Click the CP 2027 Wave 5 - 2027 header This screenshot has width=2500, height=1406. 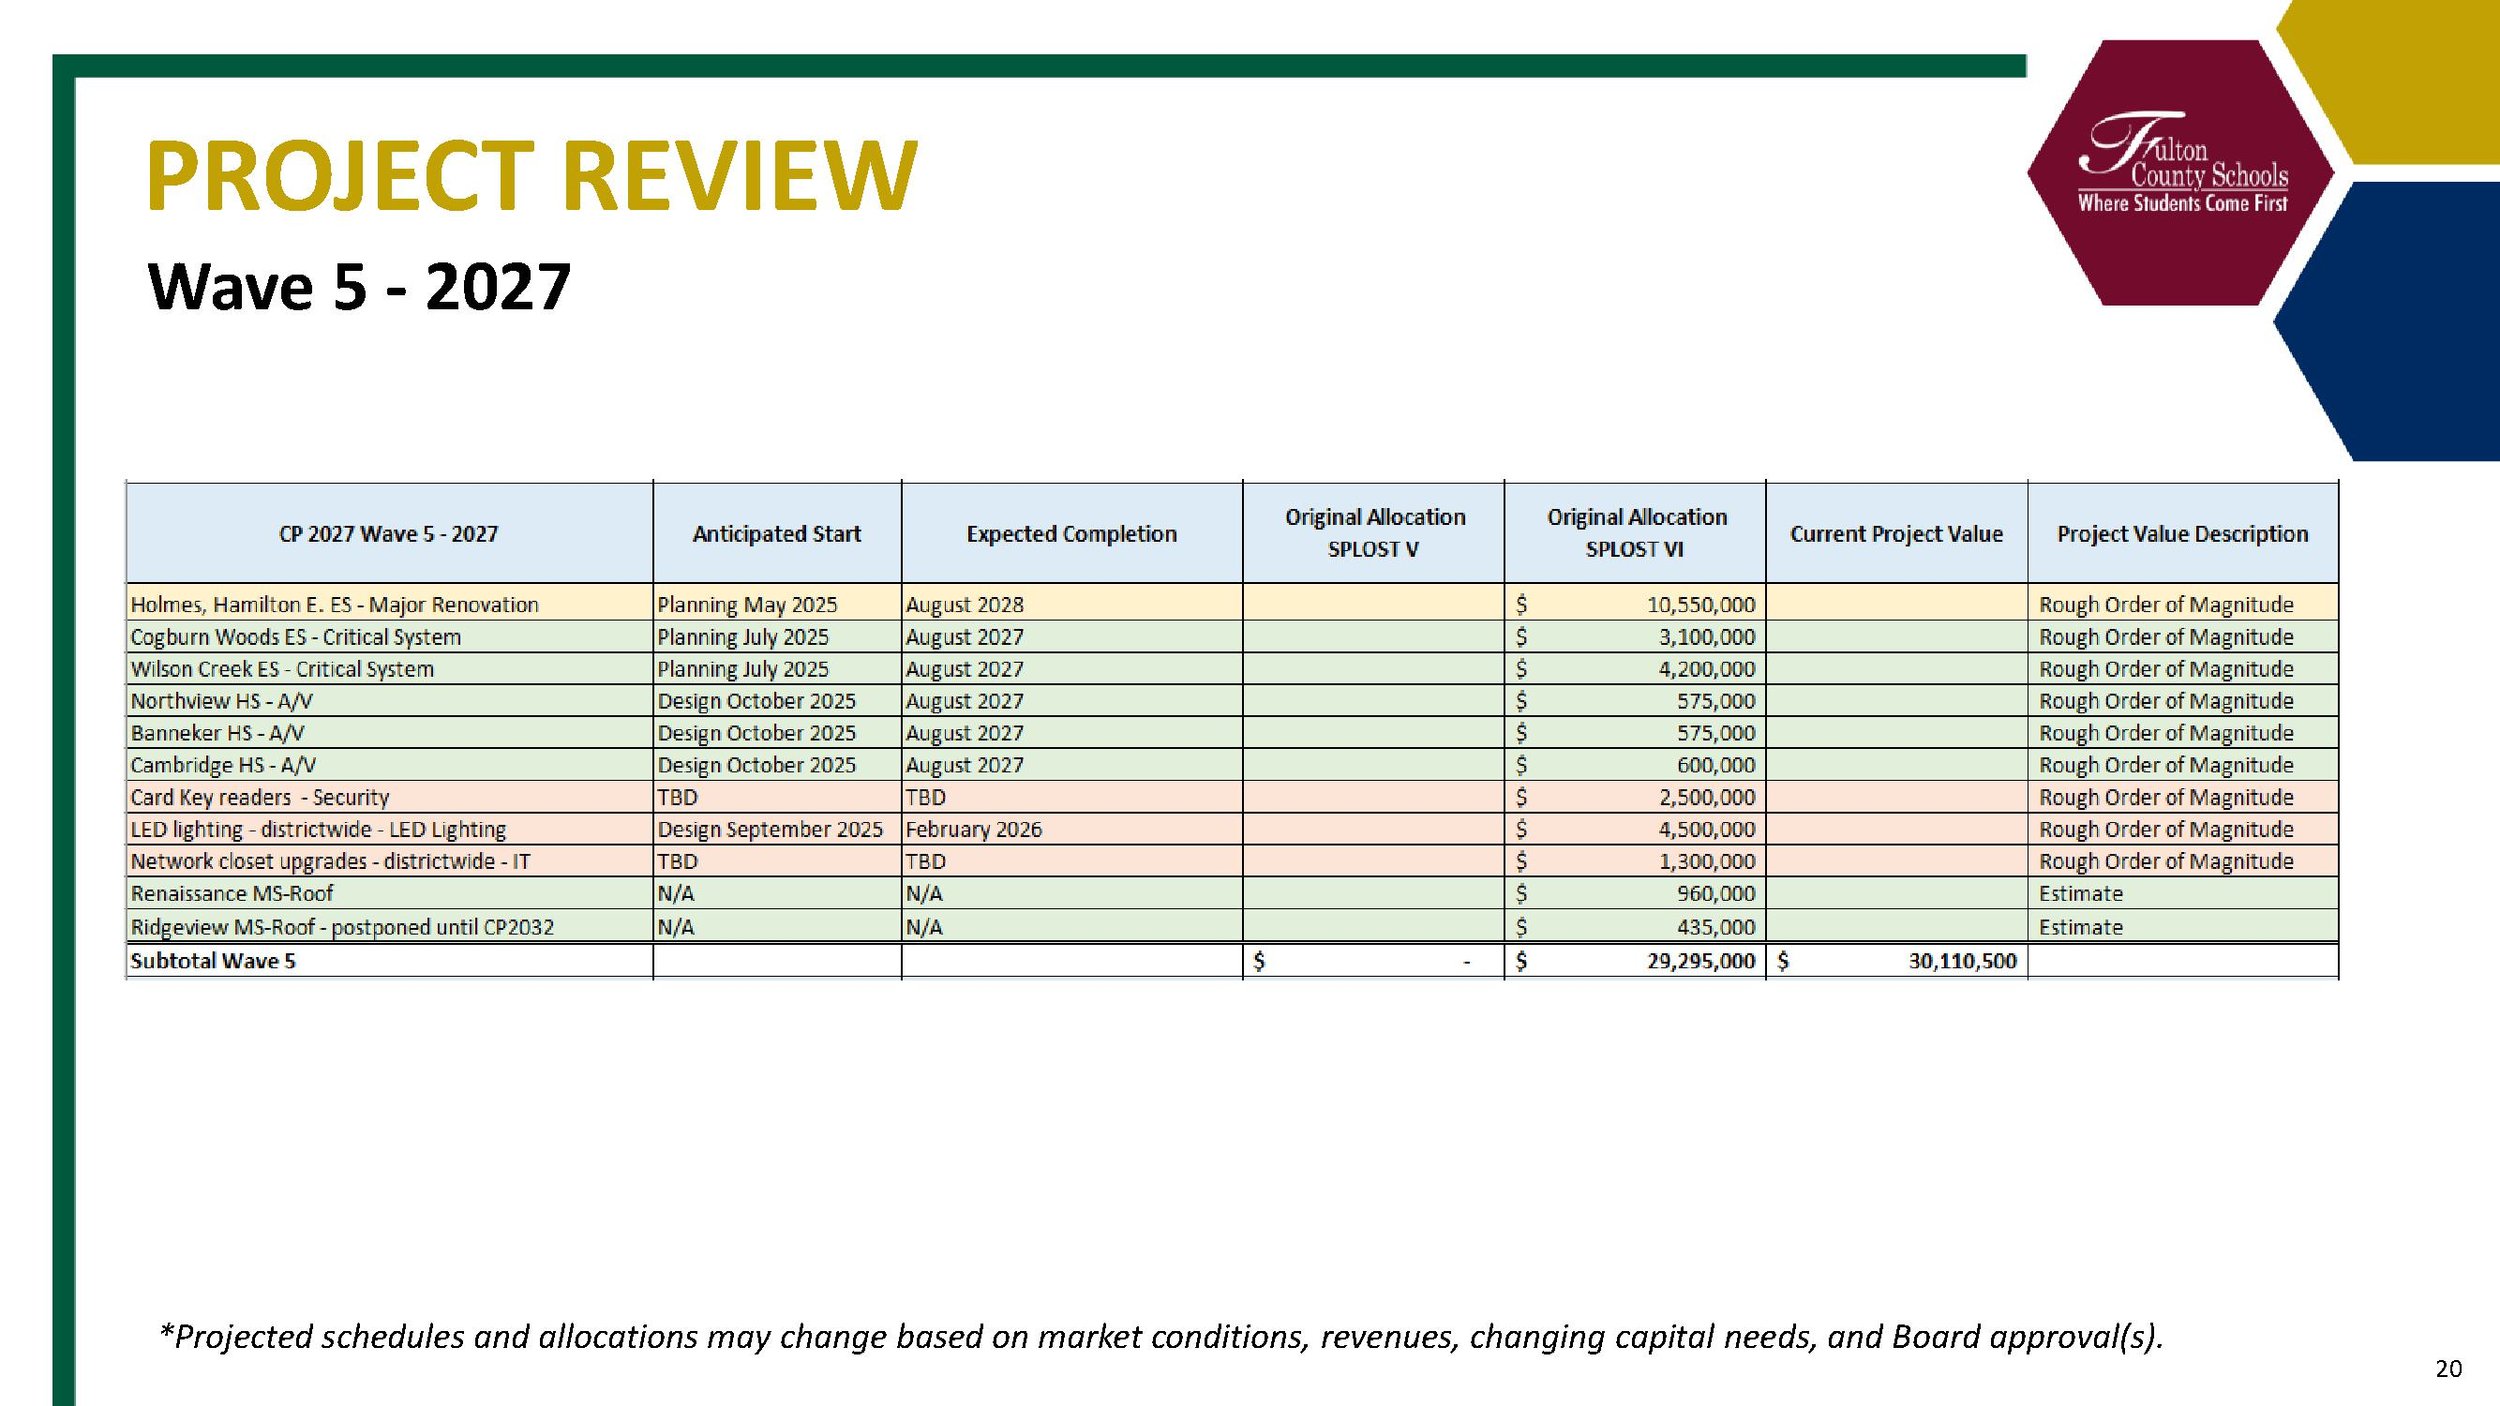click(x=389, y=534)
